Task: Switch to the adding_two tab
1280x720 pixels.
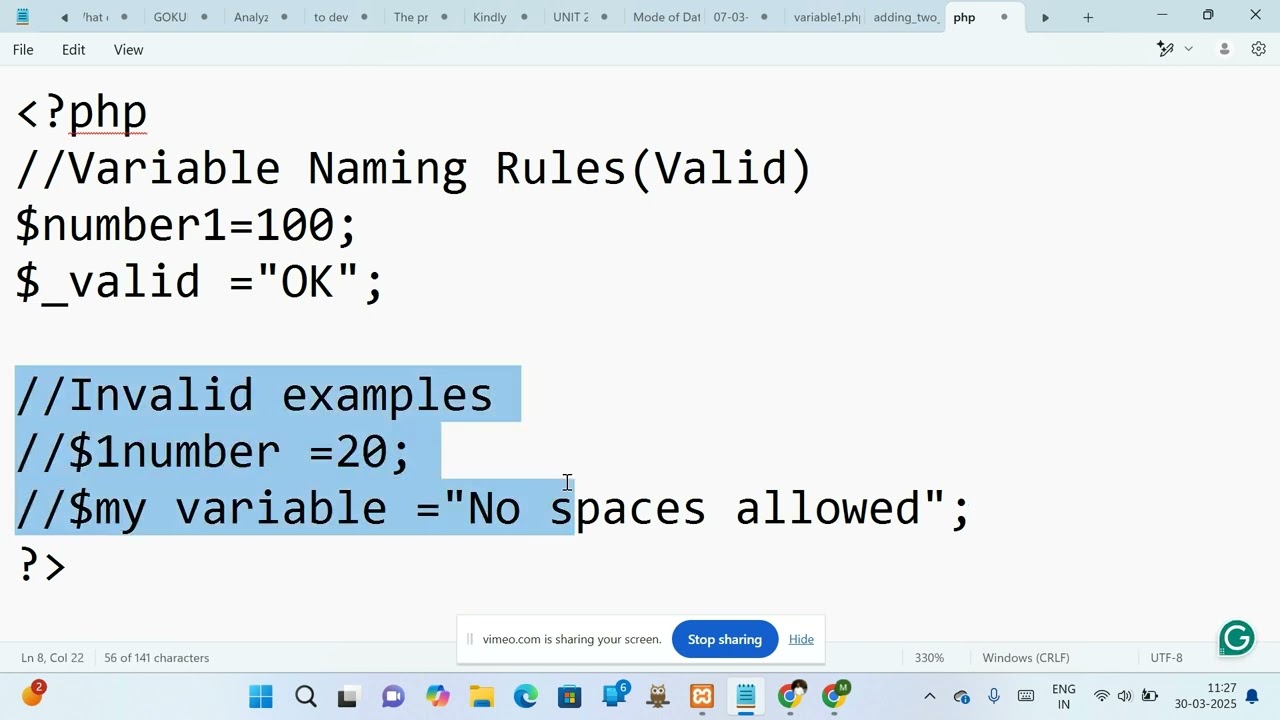Action: [906, 17]
